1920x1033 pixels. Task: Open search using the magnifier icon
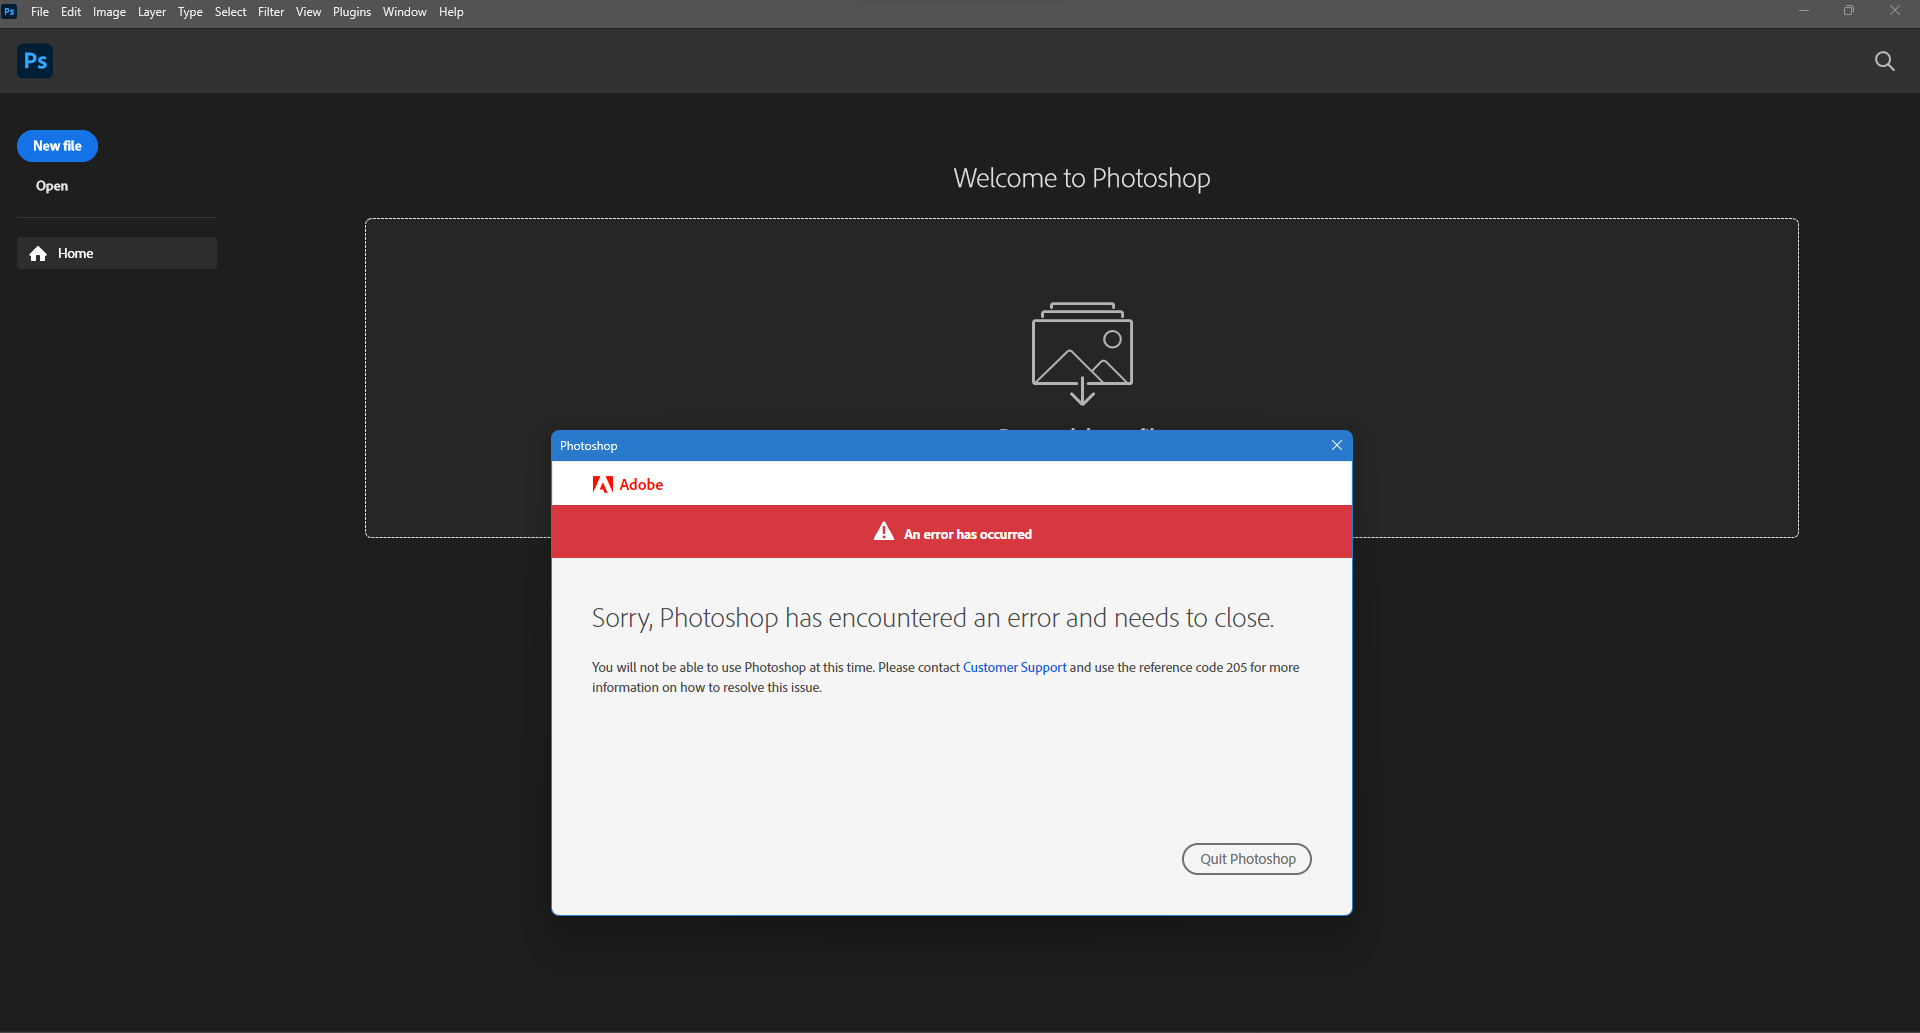pyautogui.click(x=1884, y=61)
